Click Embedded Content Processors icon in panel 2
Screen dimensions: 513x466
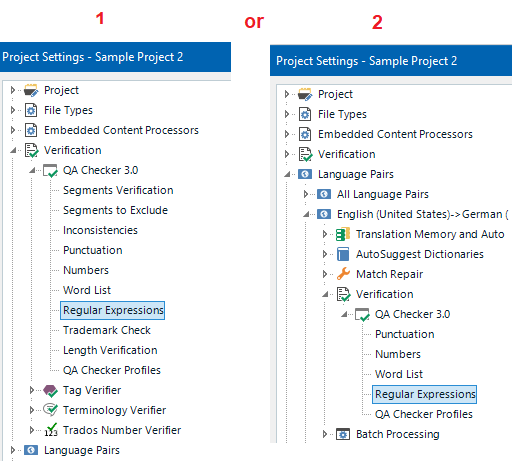[x=305, y=134]
